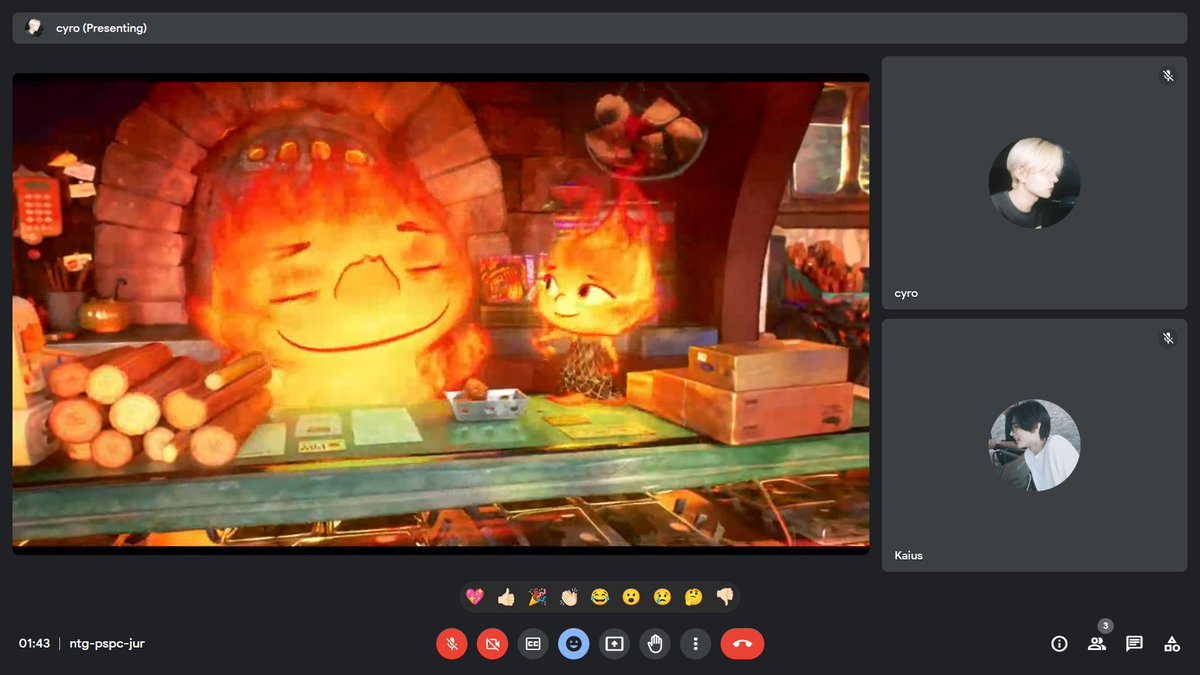Send thumbs down reaction

(x=724, y=597)
